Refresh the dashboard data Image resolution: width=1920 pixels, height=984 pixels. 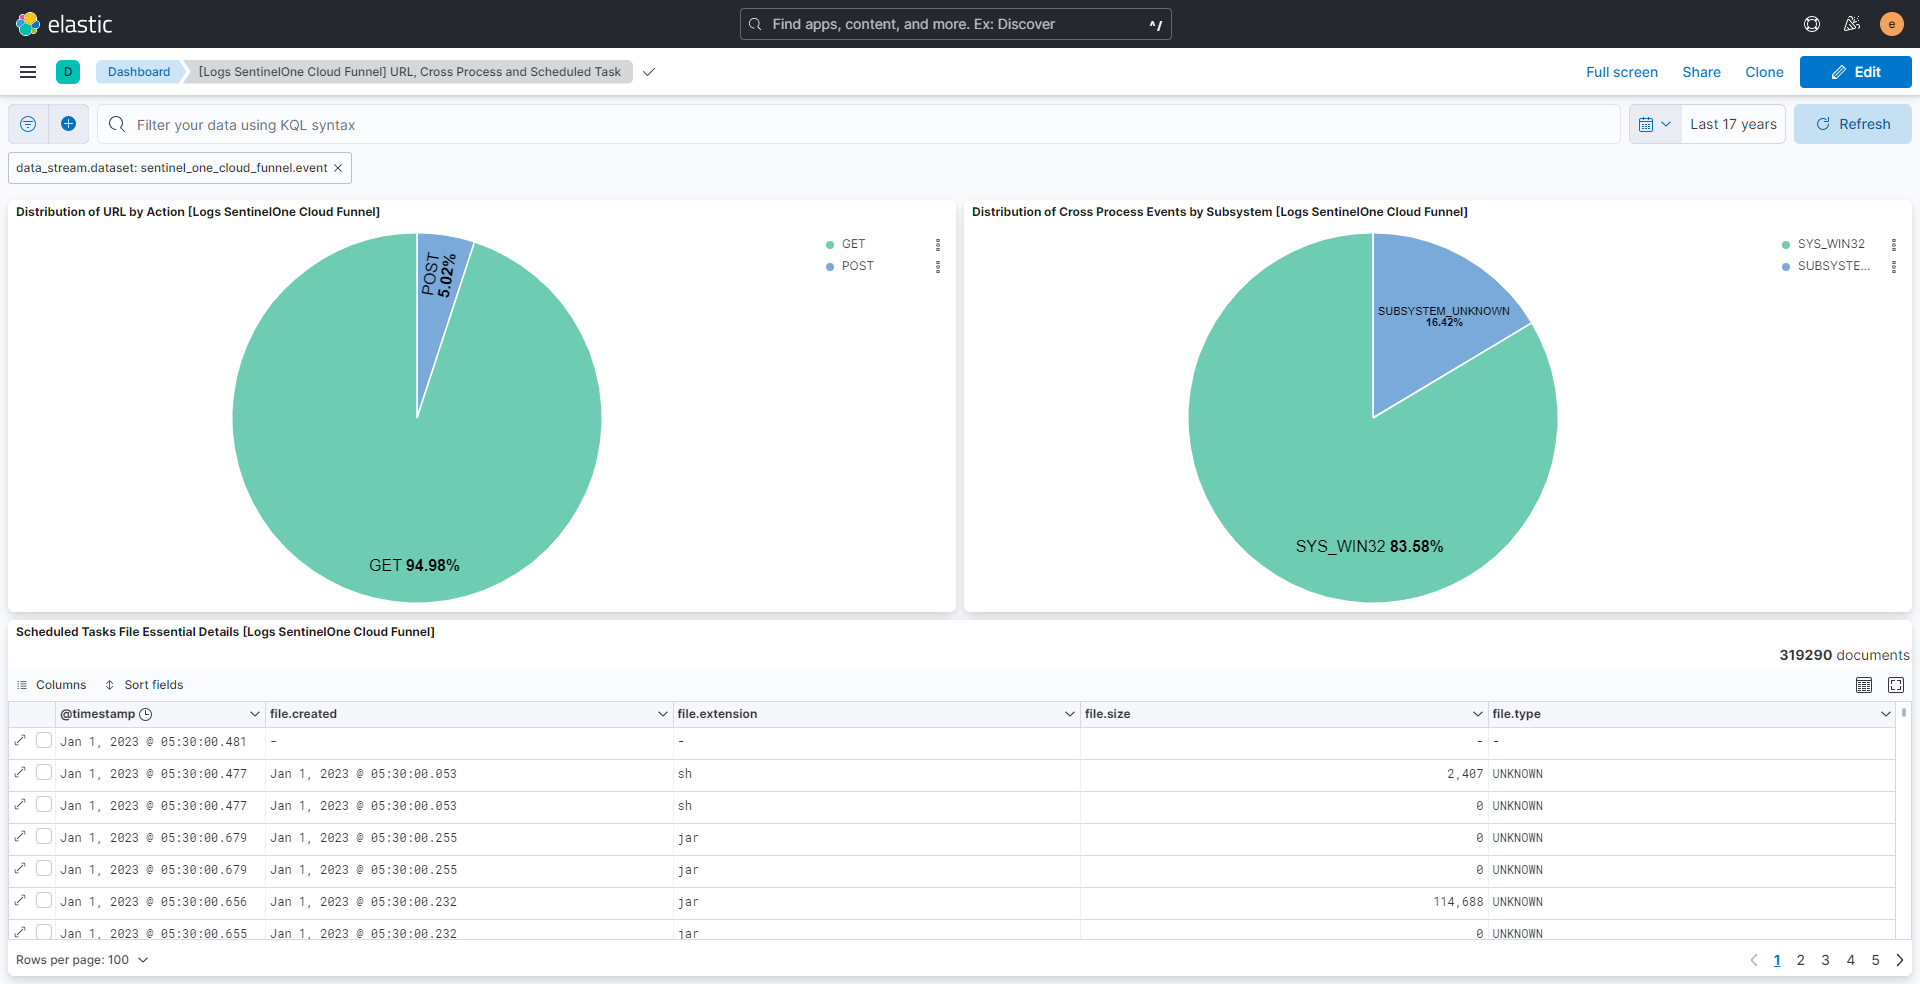[1852, 124]
